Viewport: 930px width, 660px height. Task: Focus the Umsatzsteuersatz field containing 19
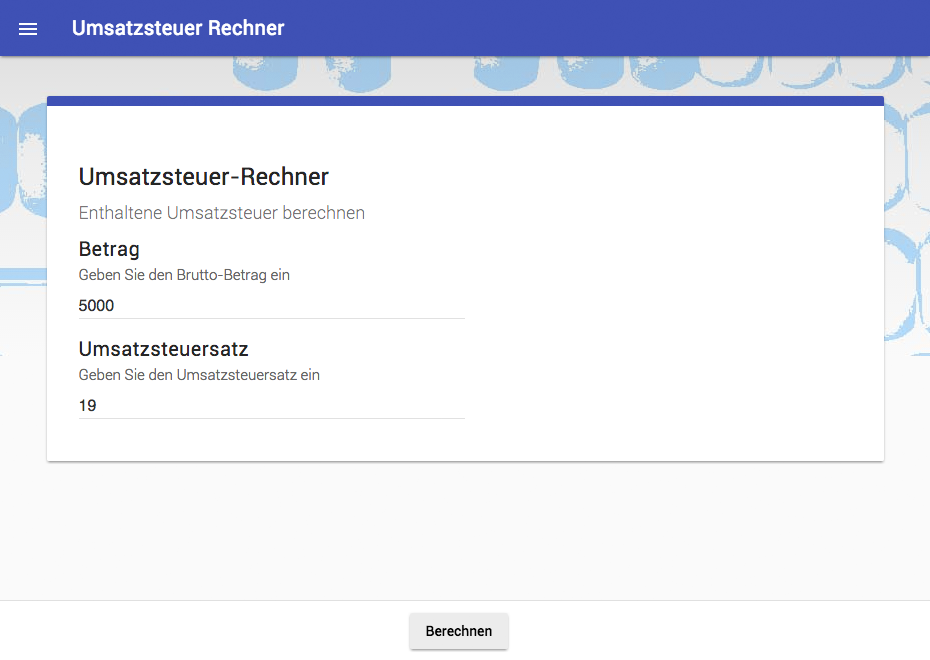[272, 406]
